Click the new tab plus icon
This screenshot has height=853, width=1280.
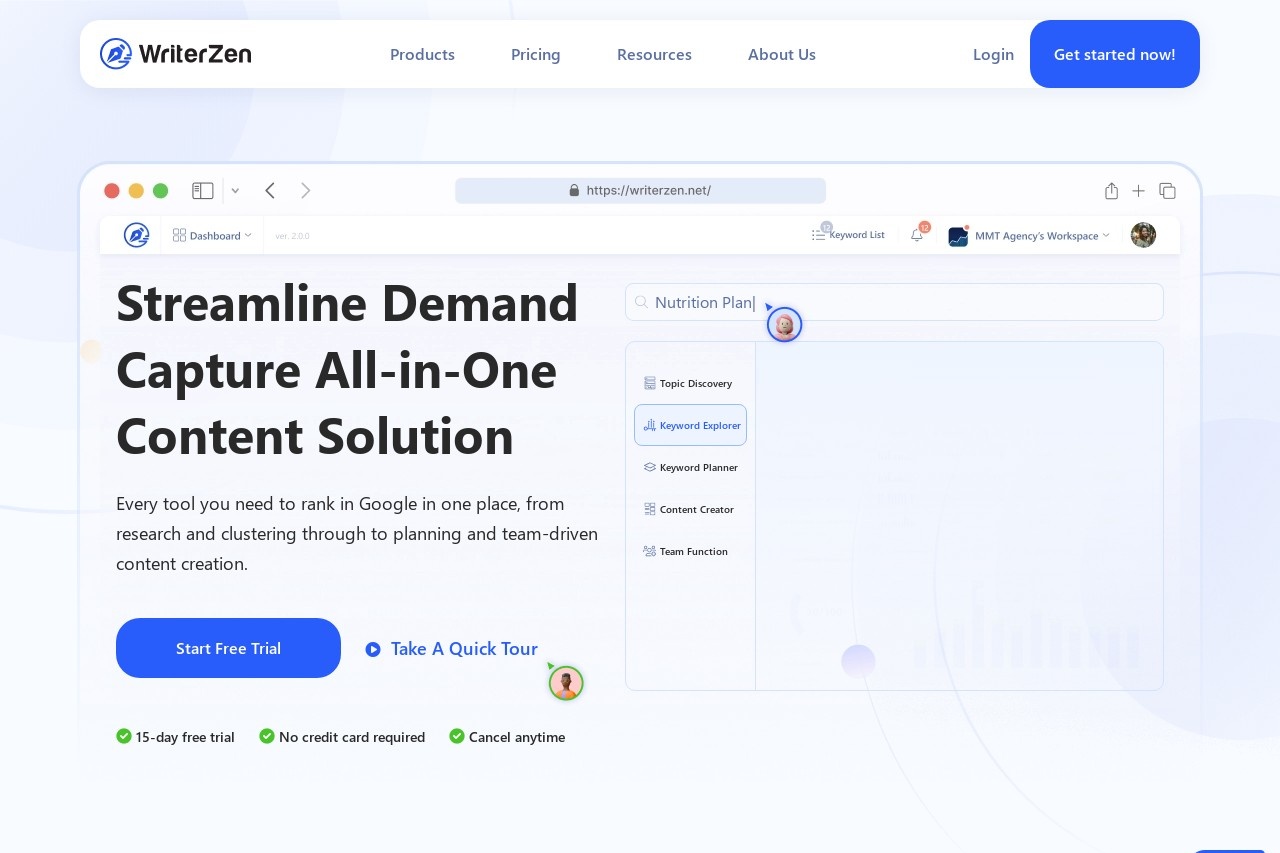click(1138, 190)
